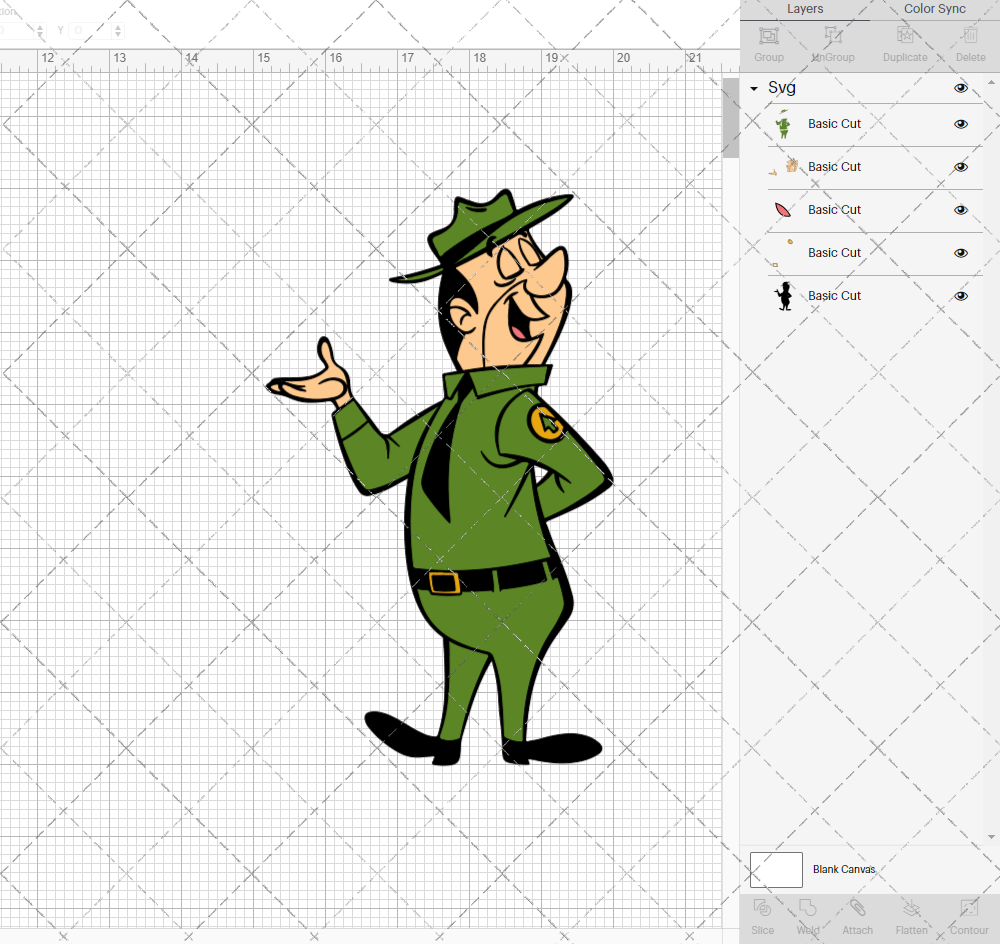Select the black silhouette layer thumbnail
This screenshot has width=1000, height=944.
click(784, 296)
